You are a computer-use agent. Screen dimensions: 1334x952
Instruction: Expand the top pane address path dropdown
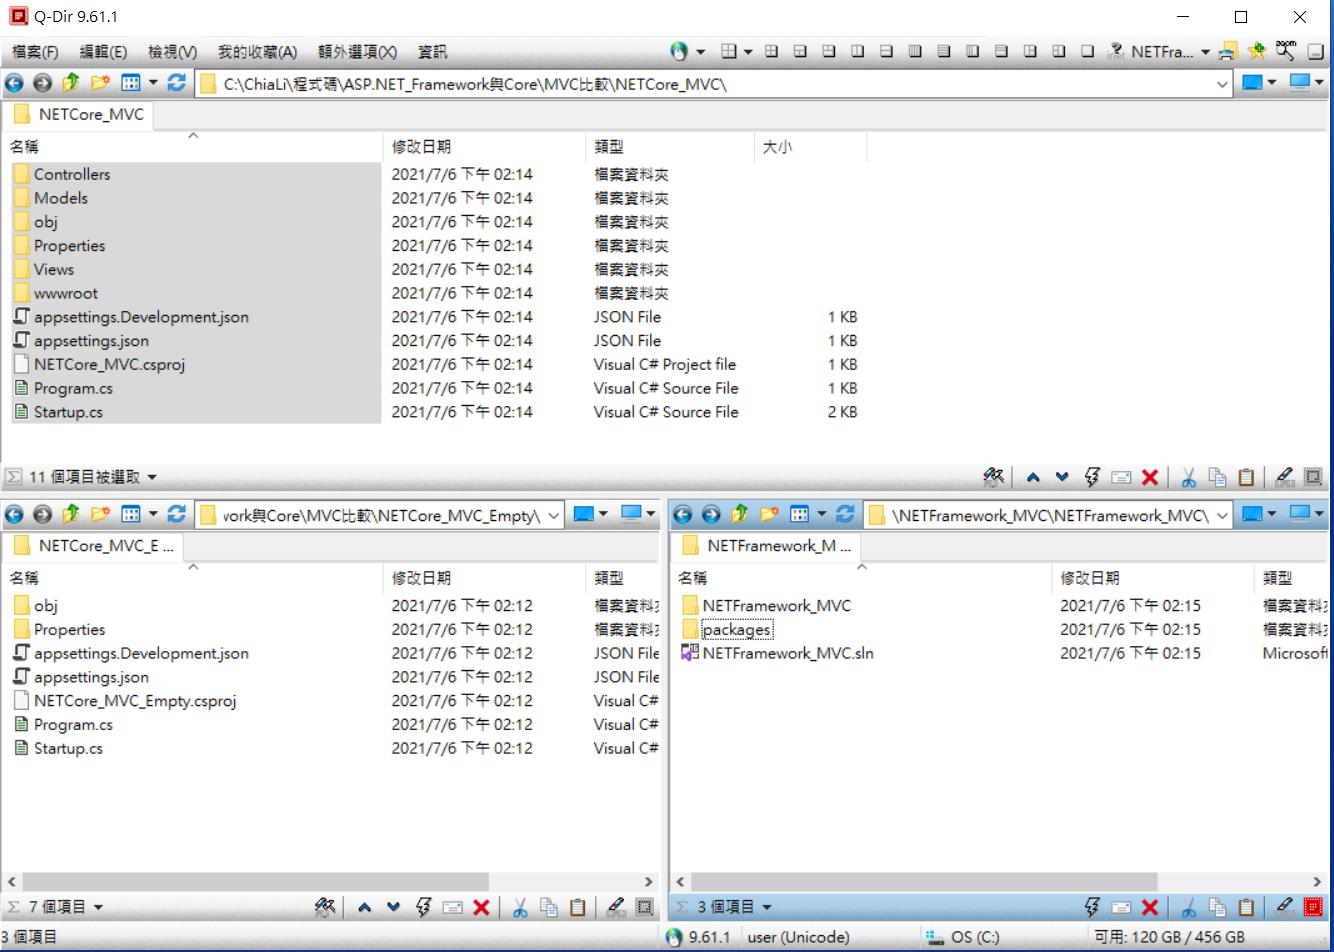(x=1222, y=84)
